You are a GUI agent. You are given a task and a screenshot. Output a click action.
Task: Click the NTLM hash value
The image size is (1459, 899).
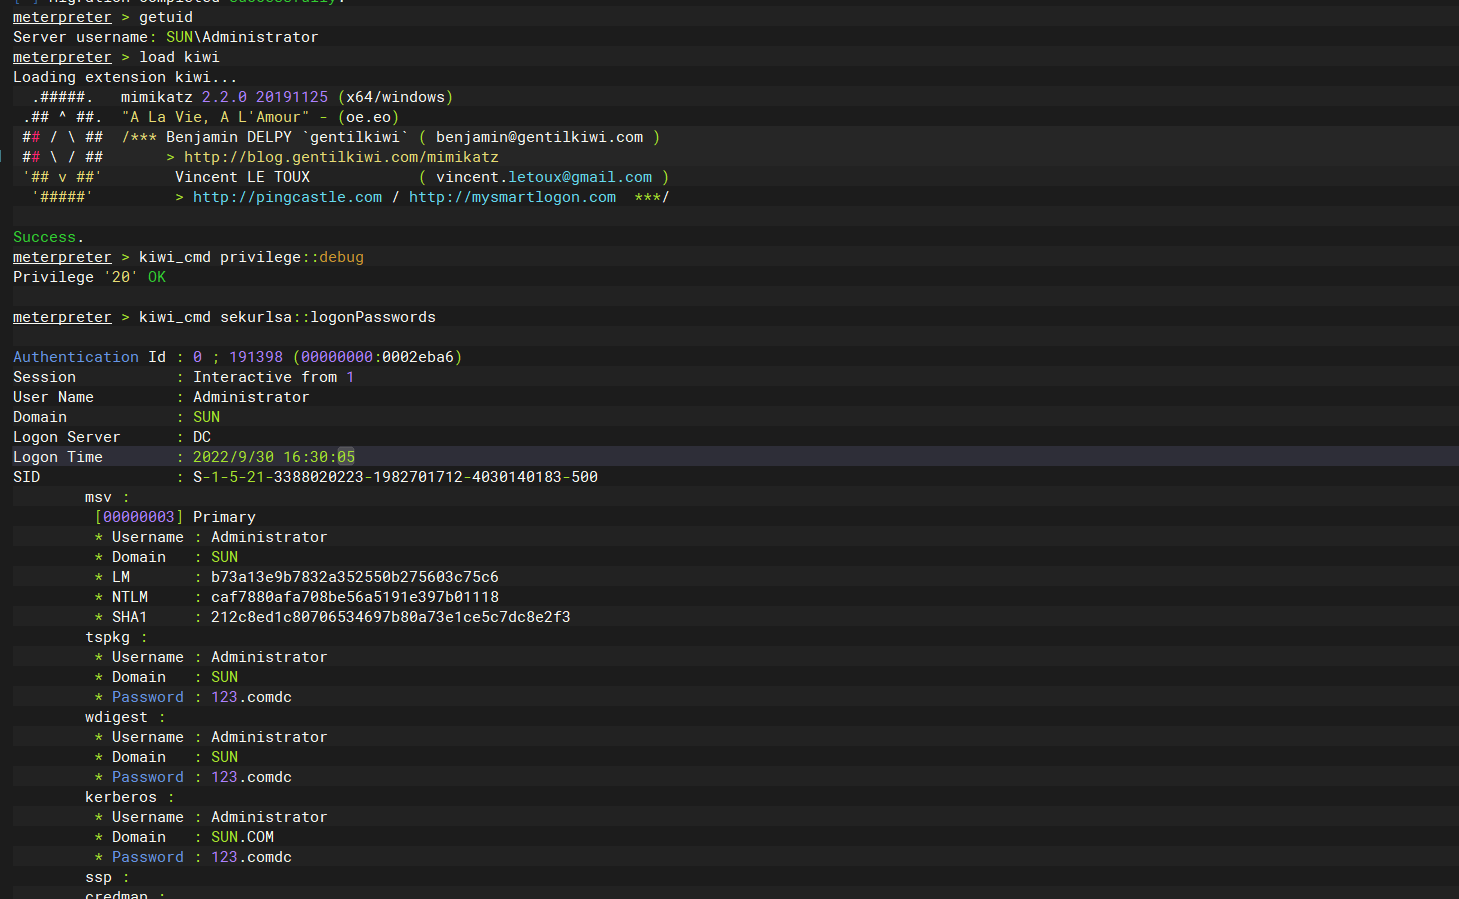(x=355, y=597)
